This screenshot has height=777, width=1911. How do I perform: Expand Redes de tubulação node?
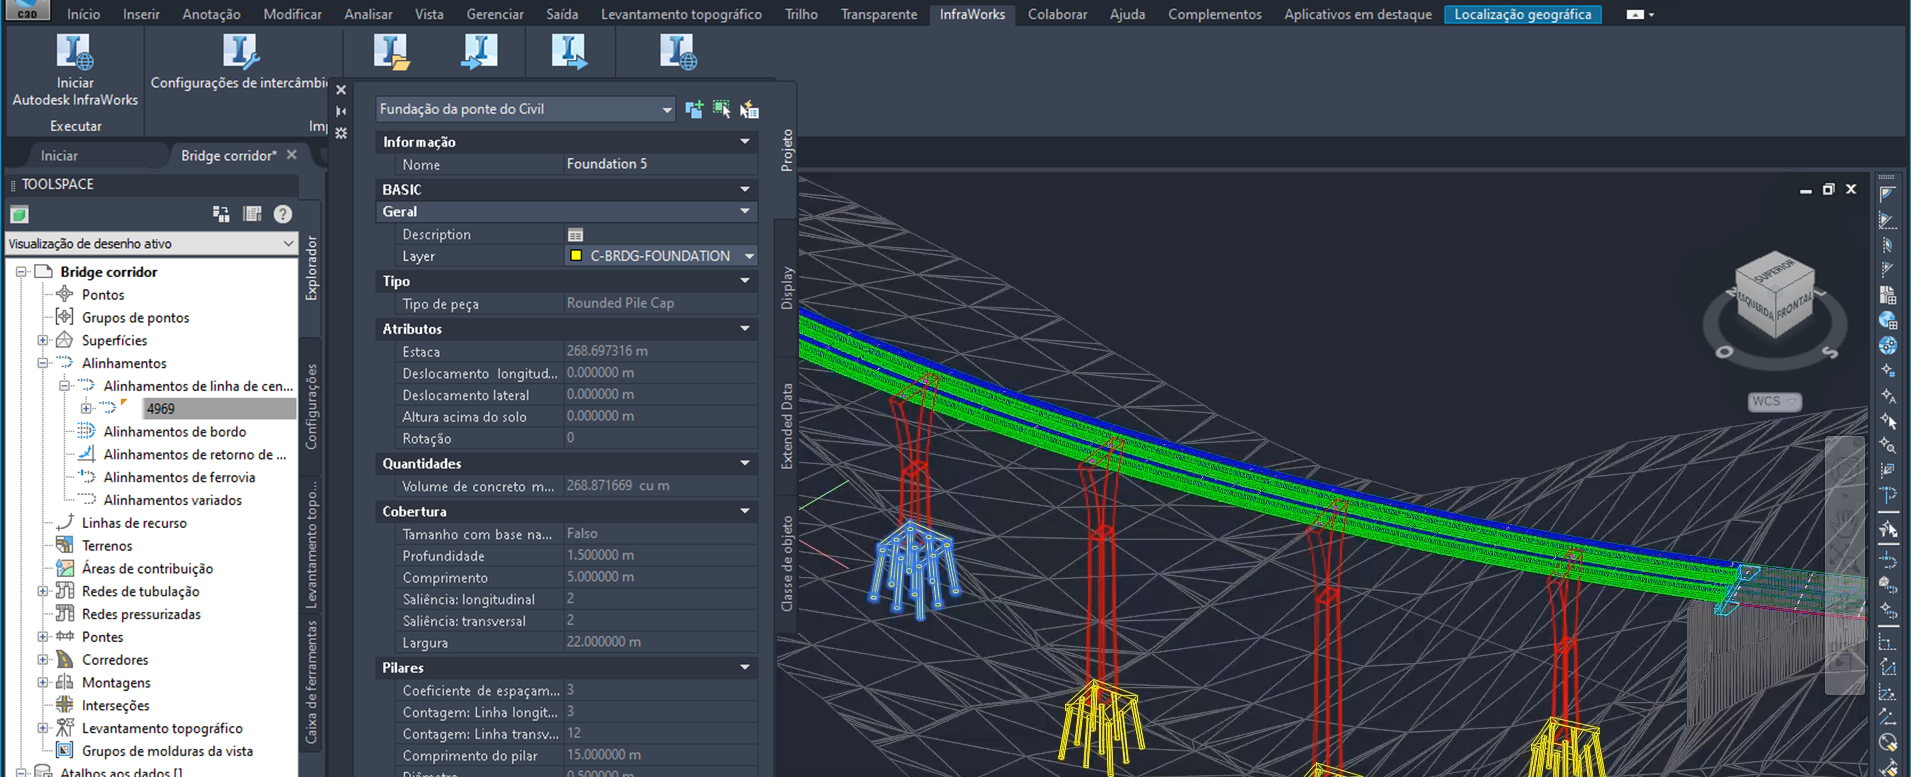(43, 591)
